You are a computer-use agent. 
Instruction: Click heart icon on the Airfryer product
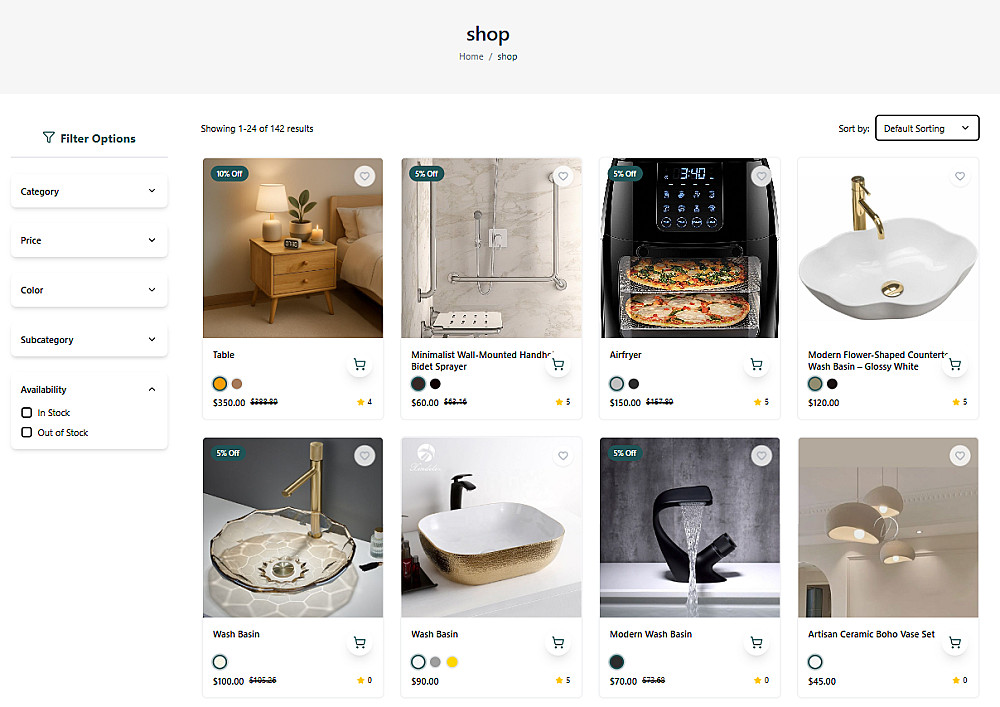pos(762,177)
